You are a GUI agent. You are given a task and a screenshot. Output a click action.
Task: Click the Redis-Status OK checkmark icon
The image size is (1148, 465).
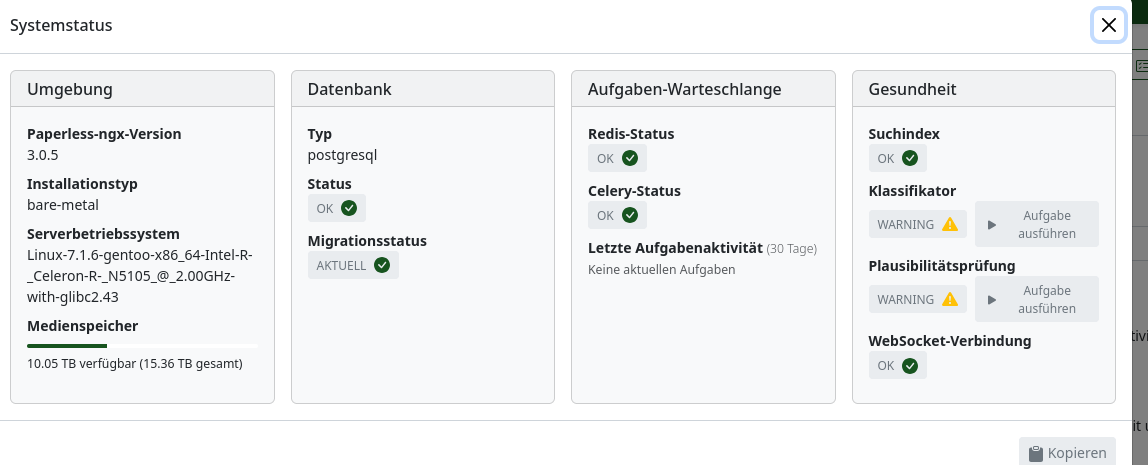click(630, 157)
